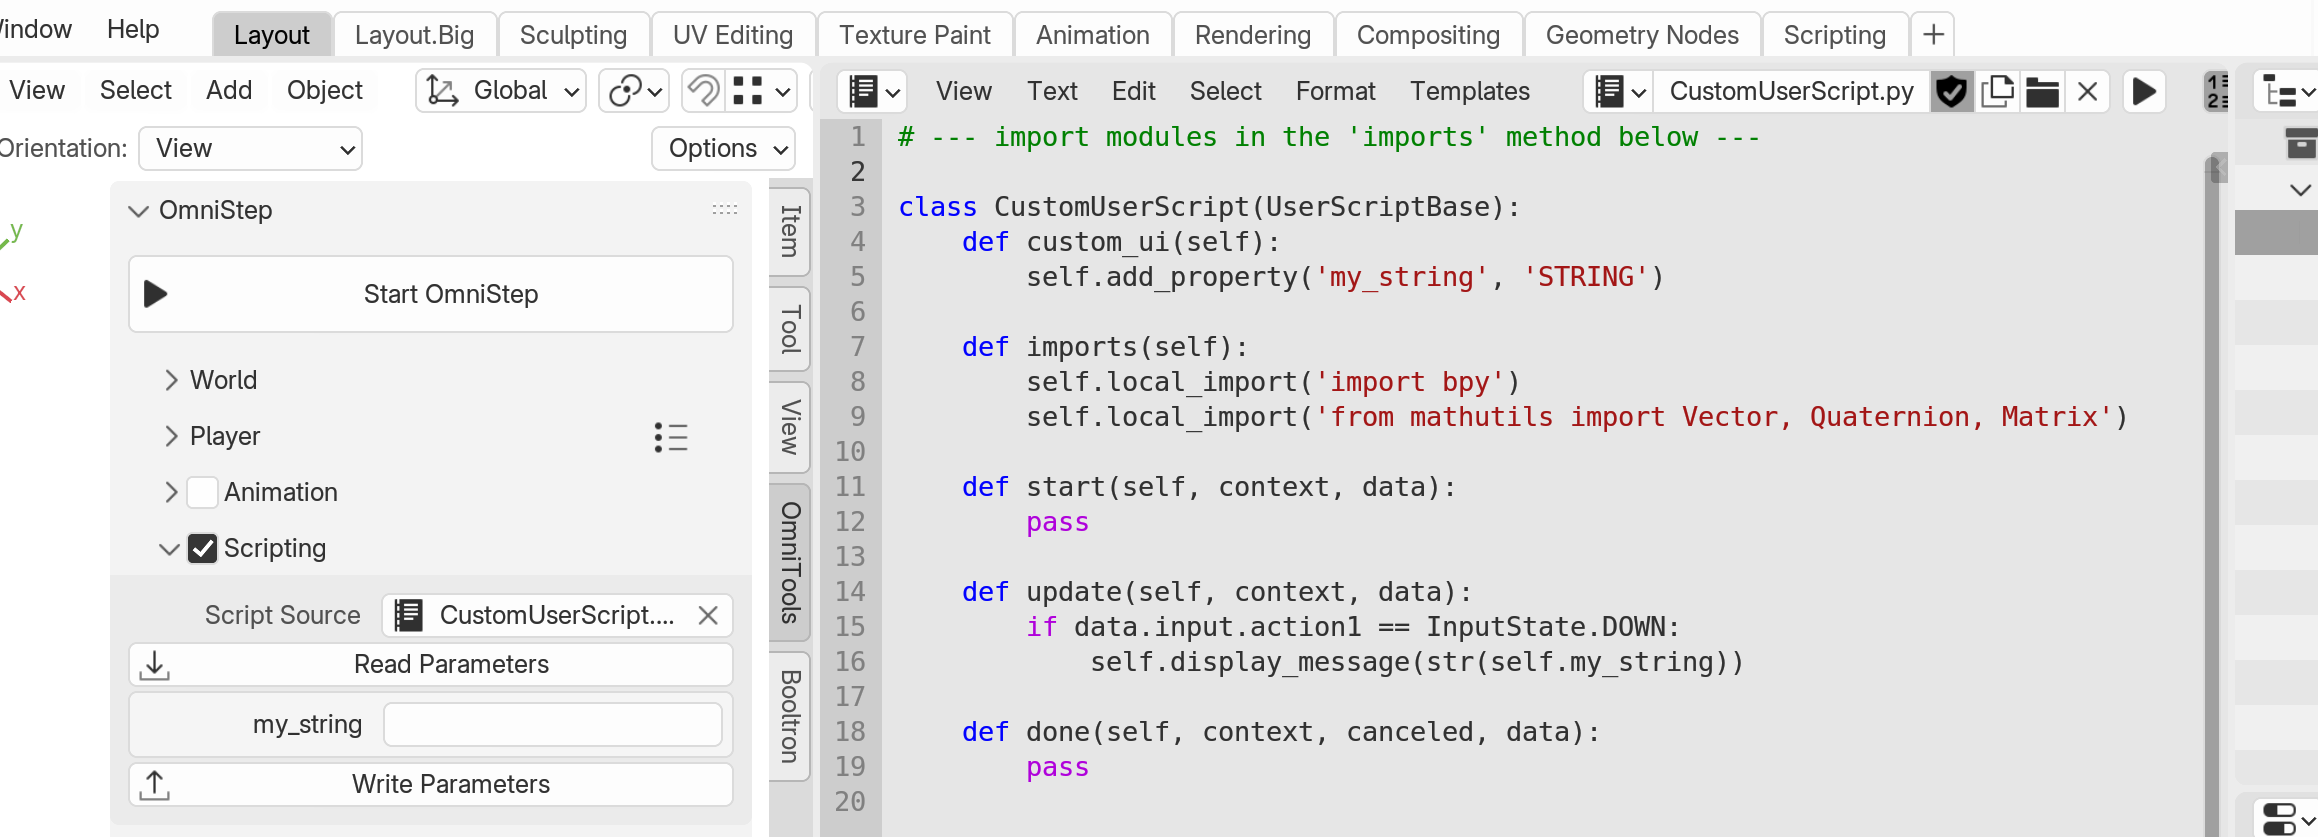Switch to the Booltron sidebar tab
Viewport: 2318px width, 837px height.
click(x=790, y=716)
